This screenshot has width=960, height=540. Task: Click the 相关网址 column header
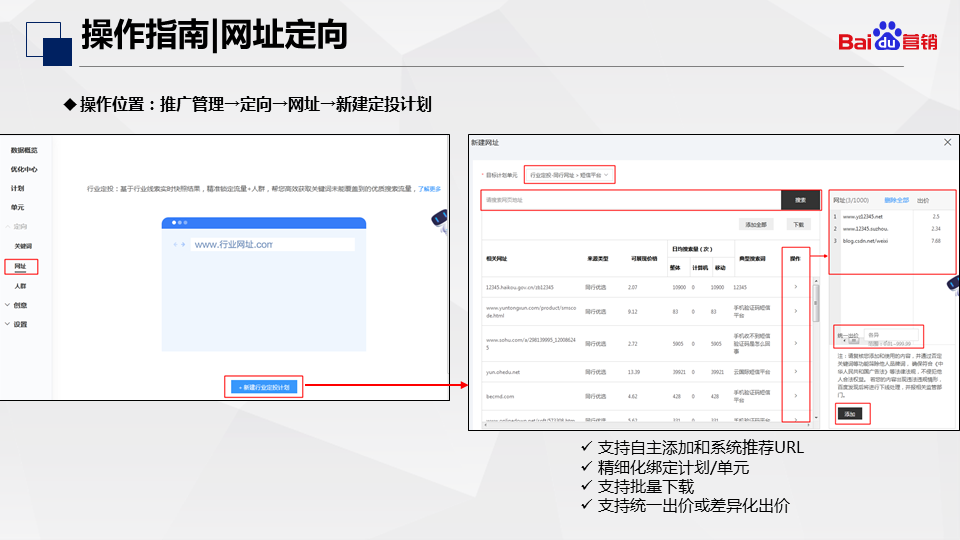pos(497,259)
